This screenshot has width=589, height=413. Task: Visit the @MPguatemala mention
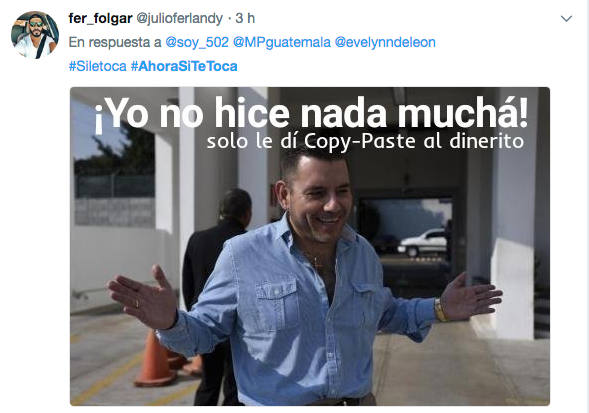pos(282,42)
